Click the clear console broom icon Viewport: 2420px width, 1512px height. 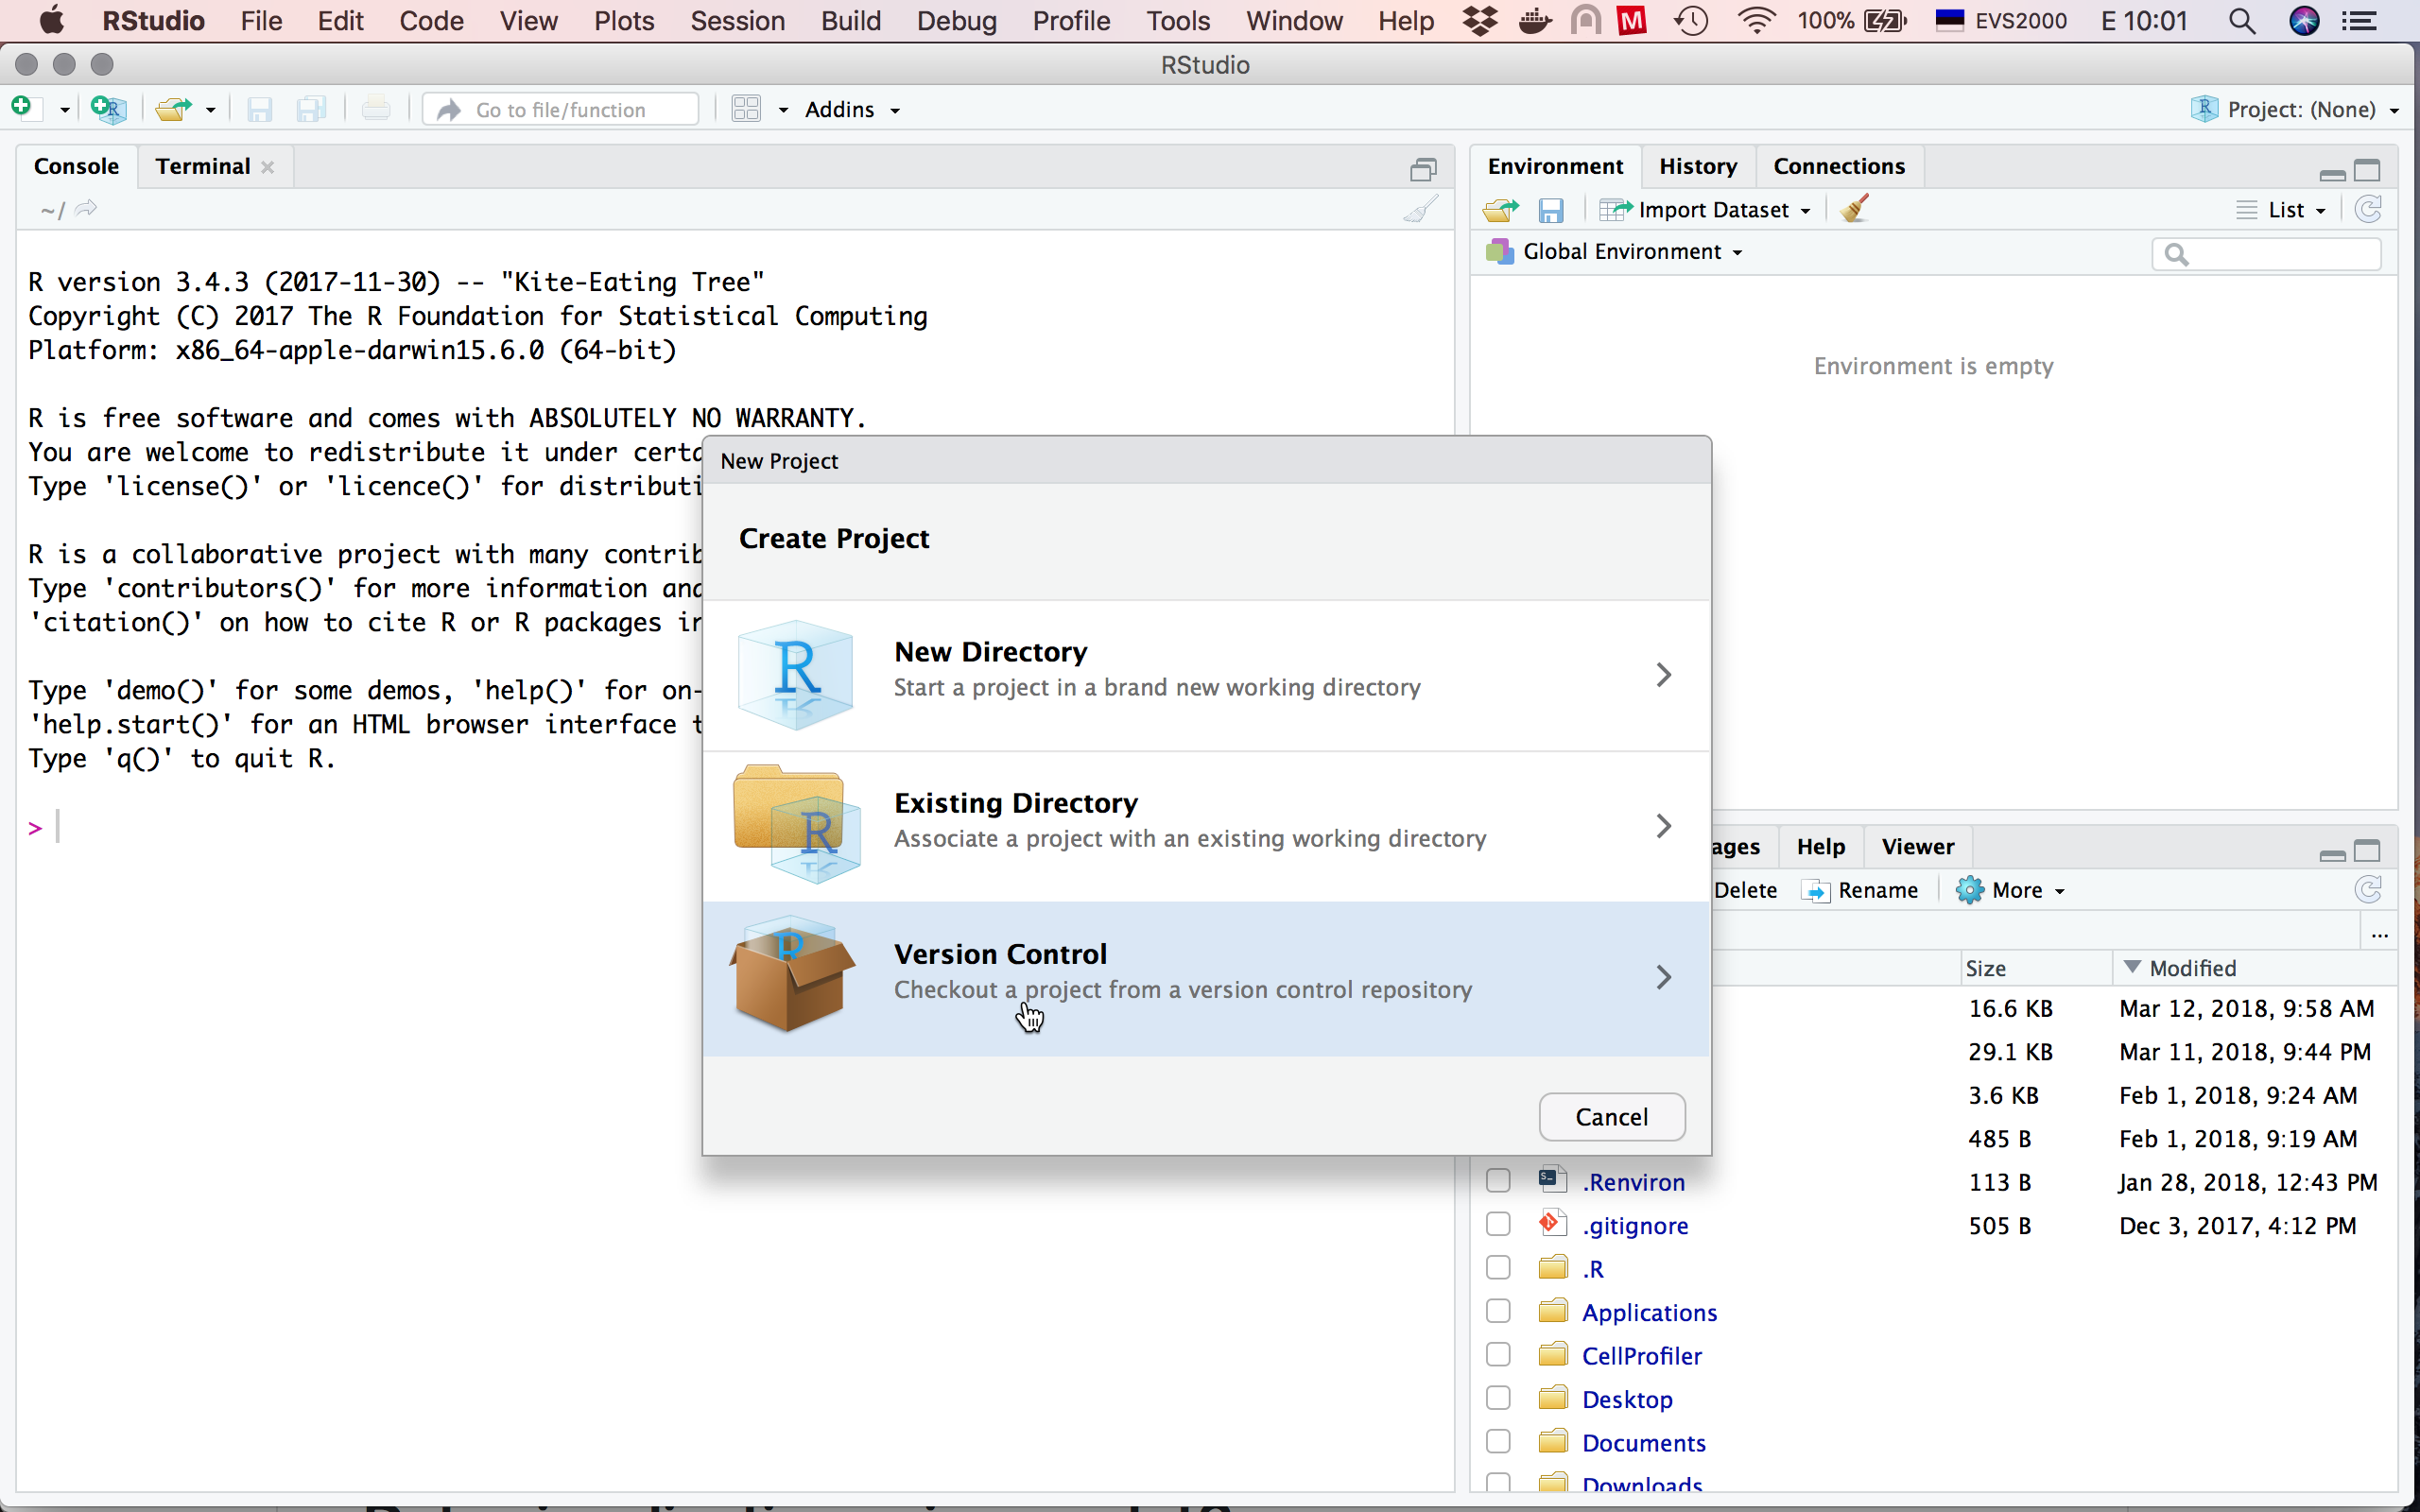pyautogui.click(x=1420, y=209)
